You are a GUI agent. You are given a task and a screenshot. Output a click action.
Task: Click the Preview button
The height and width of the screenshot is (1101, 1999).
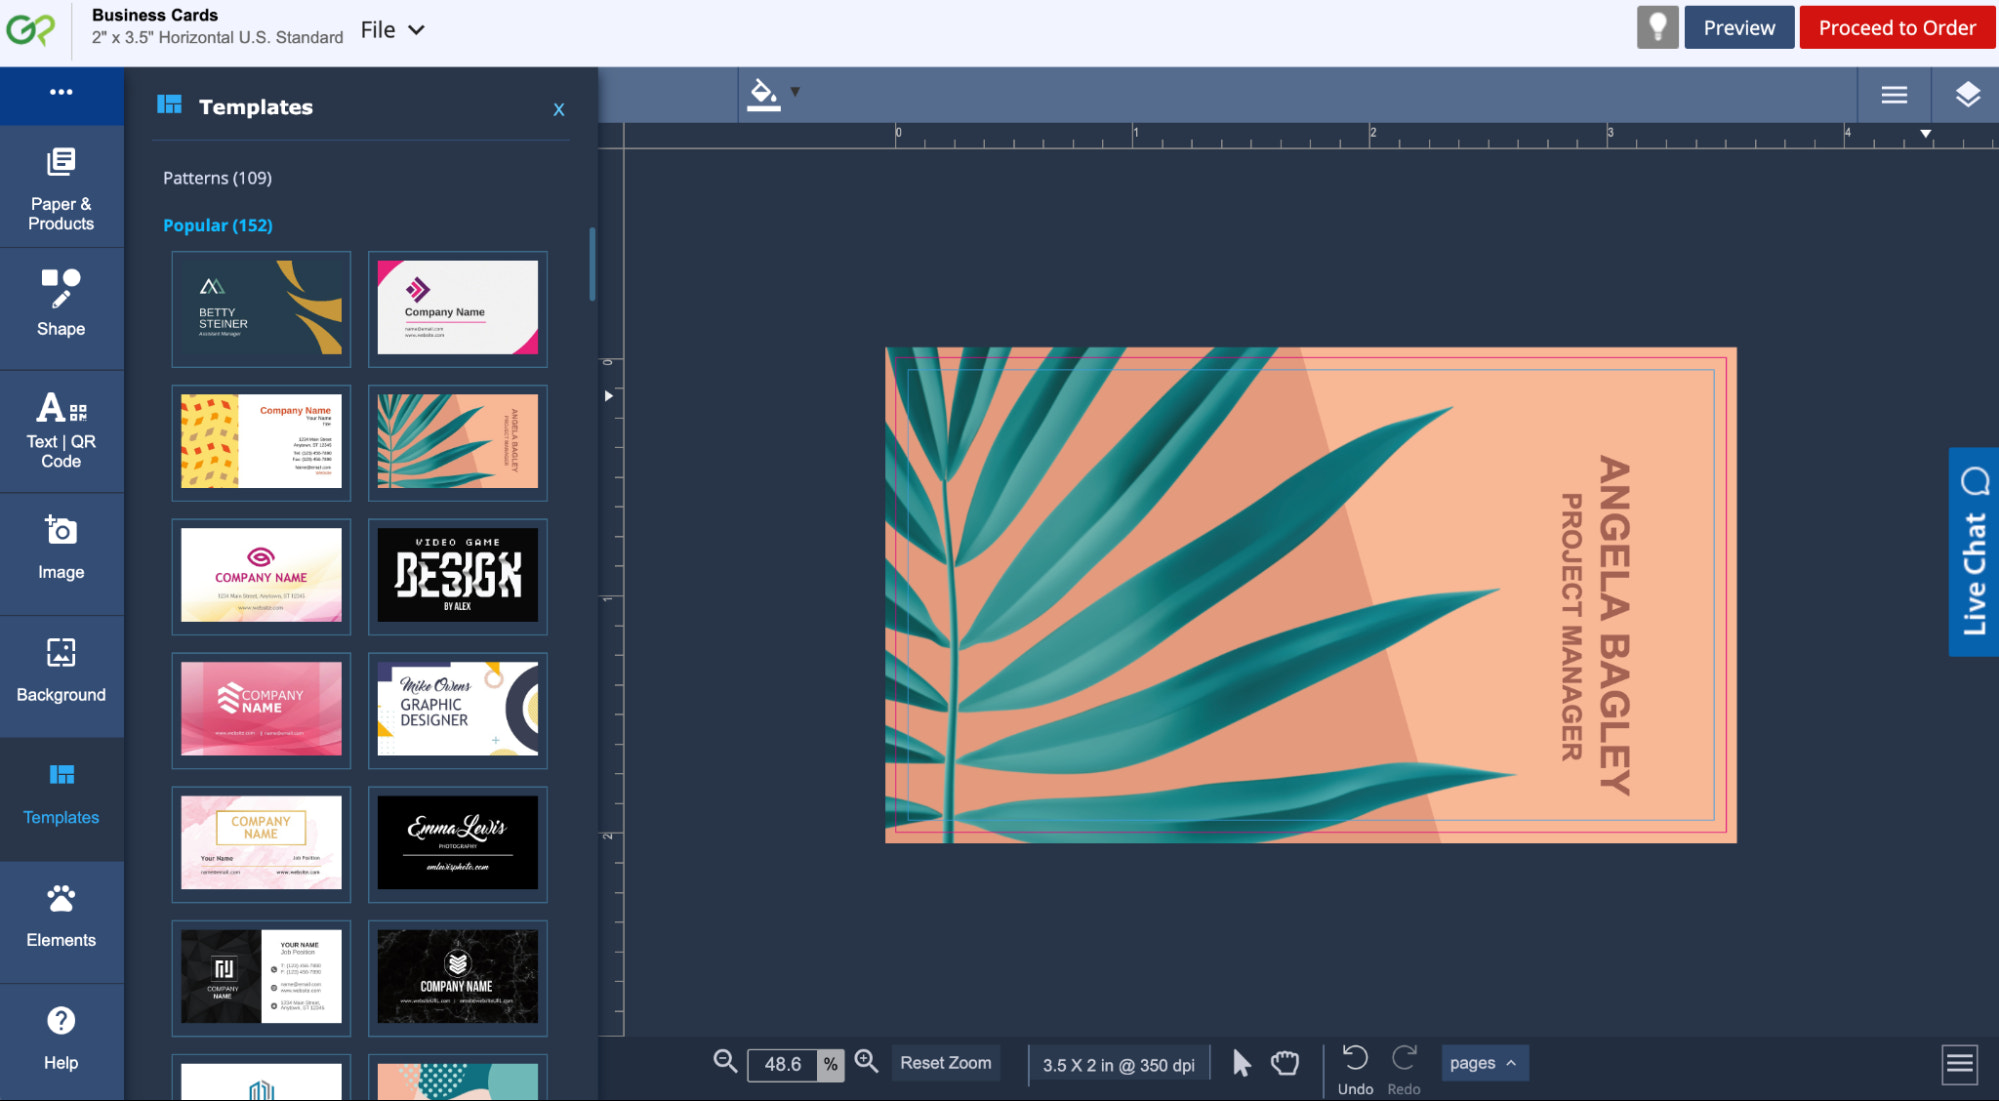pos(1740,26)
